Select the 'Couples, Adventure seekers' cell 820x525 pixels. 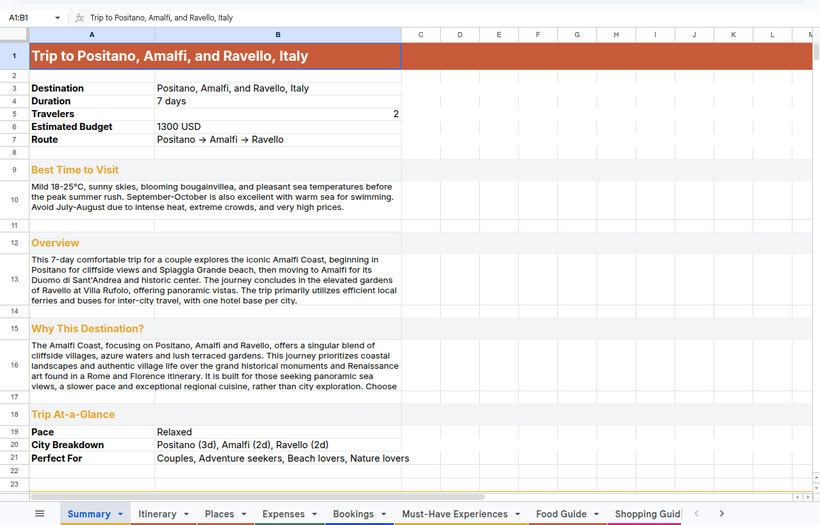278,458
